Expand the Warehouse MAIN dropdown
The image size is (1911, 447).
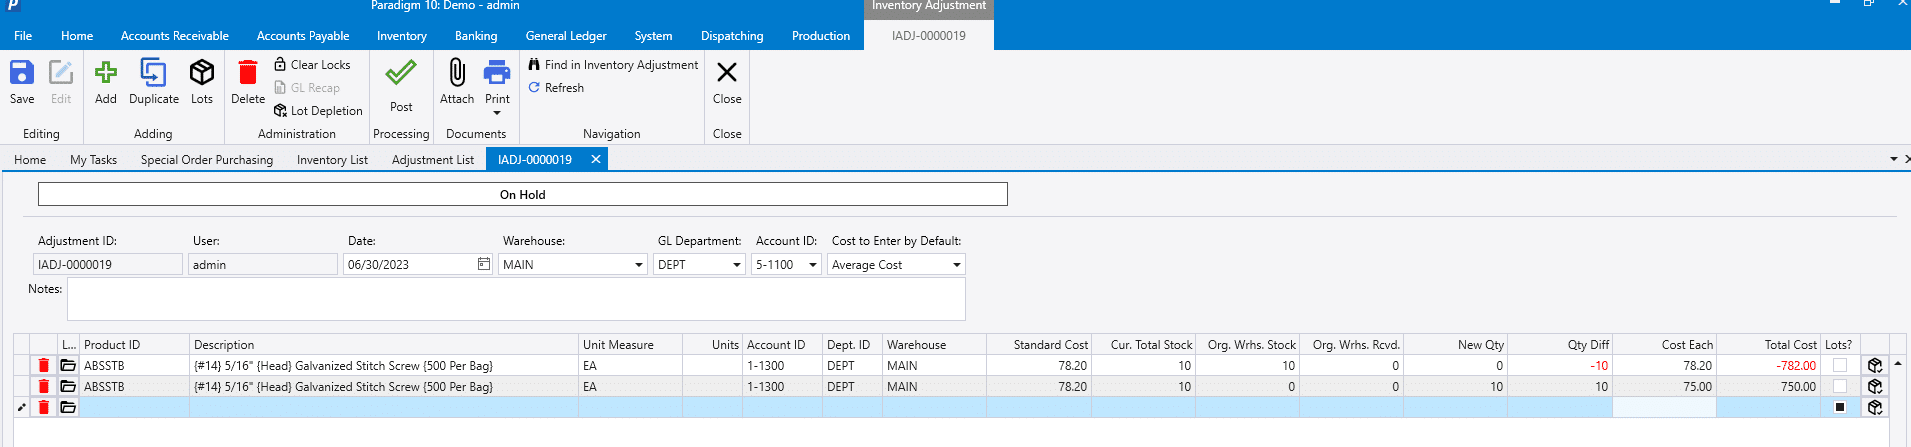[639, 265]
